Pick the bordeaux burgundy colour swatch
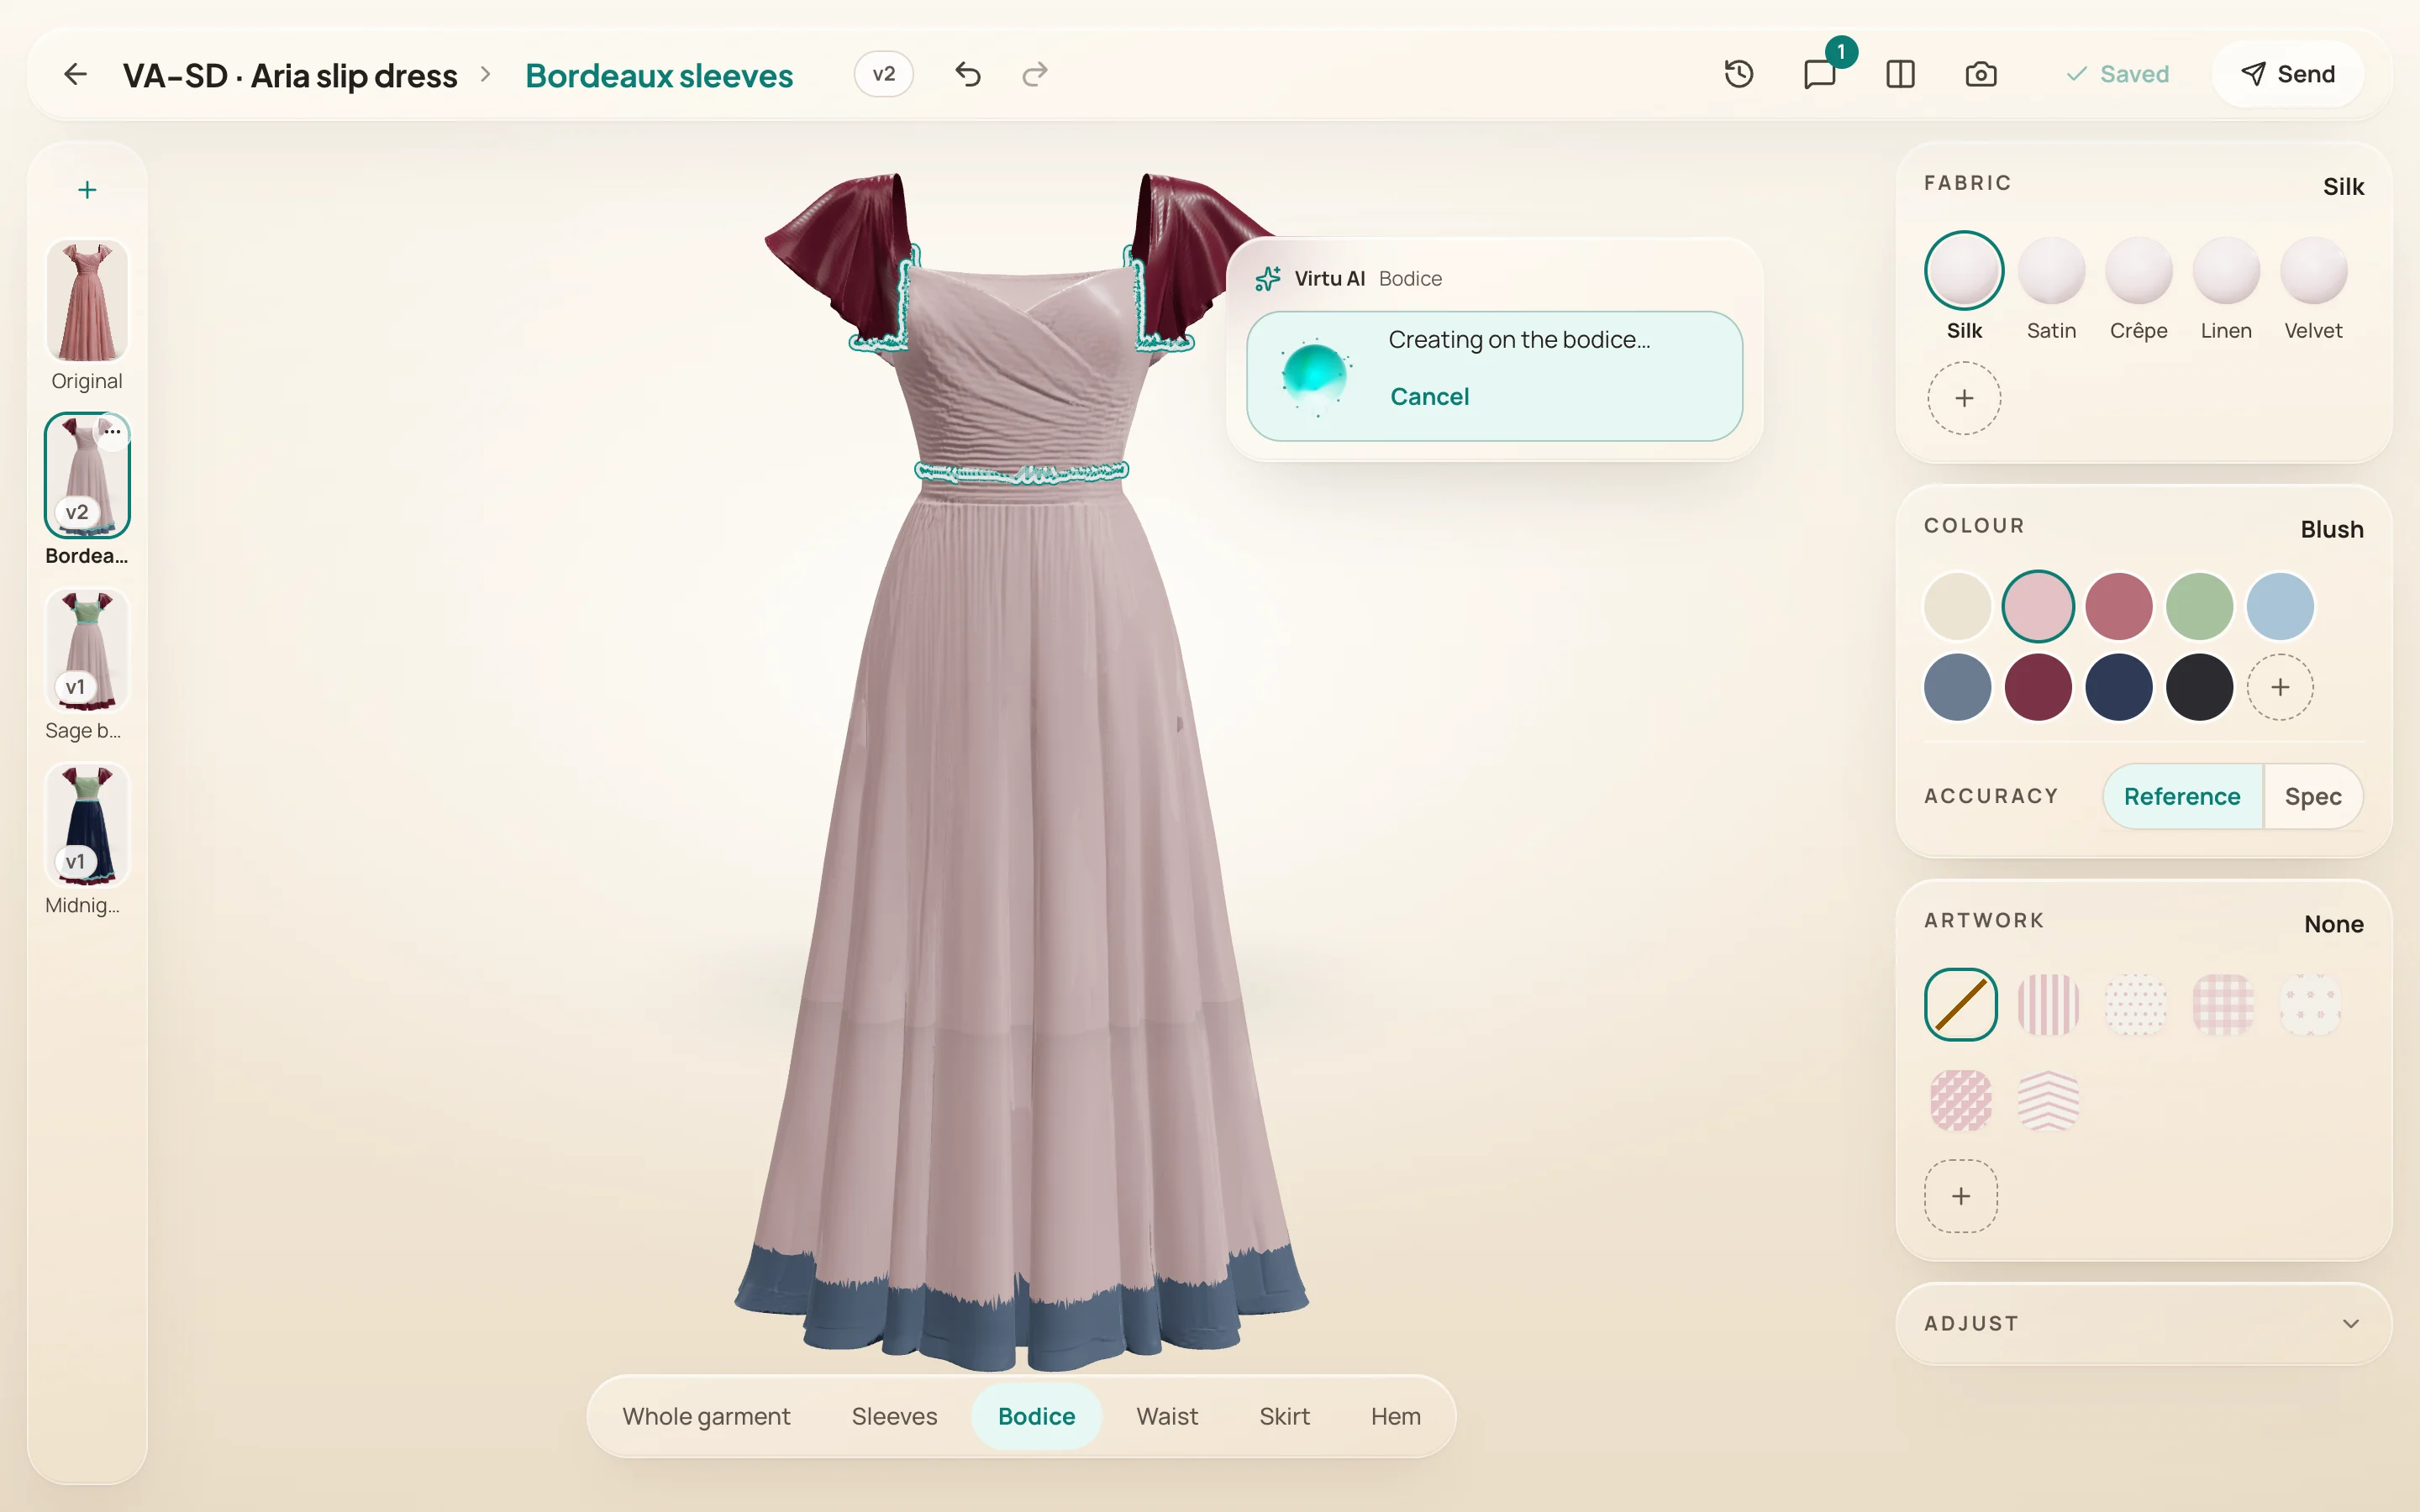This screenshot has width=2420, height=1512. pos(2038,687)
